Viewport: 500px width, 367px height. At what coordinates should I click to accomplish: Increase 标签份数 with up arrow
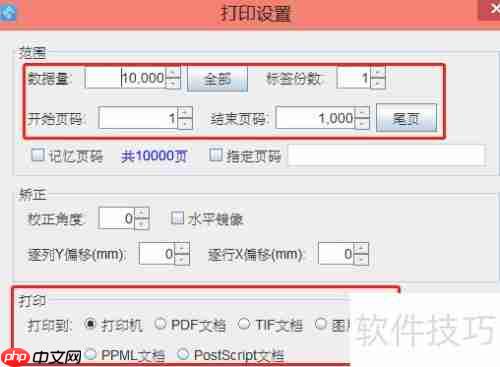click(378, 73)
